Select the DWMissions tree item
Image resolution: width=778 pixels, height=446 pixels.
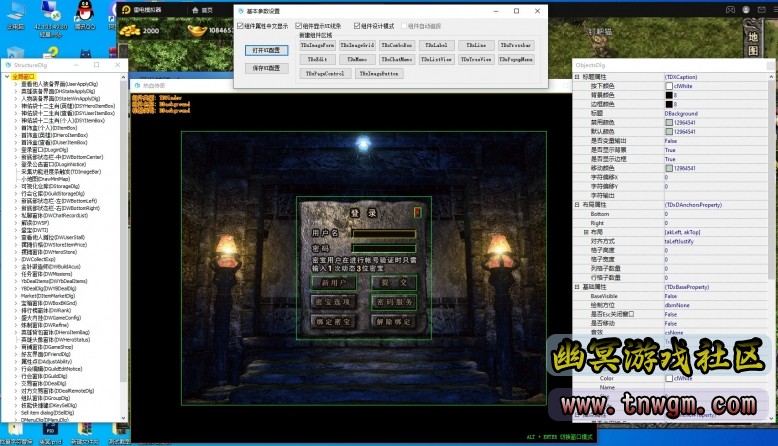tap(46, 274)
